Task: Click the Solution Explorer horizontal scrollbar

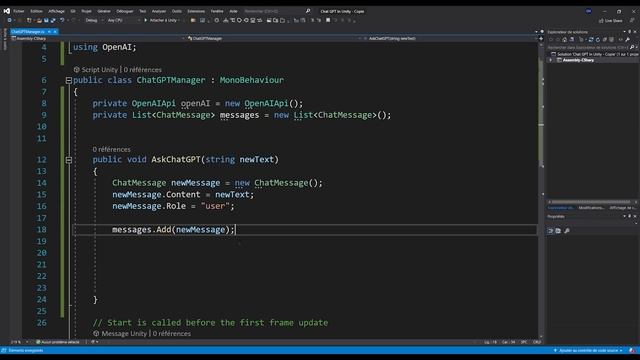Action: (591, 202)
